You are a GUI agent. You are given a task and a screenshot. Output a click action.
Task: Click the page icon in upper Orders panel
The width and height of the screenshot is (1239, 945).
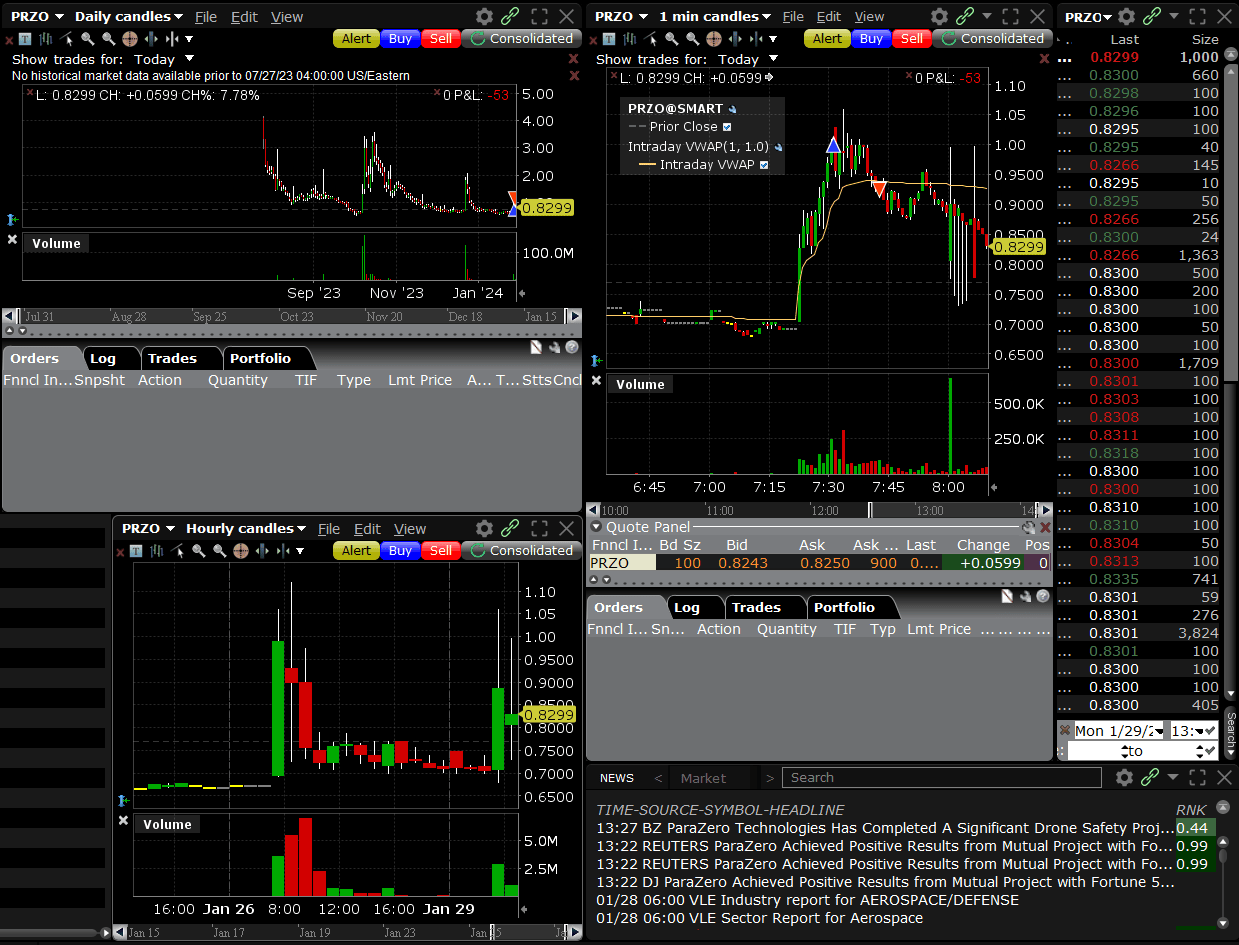click(x=536, y=347)
